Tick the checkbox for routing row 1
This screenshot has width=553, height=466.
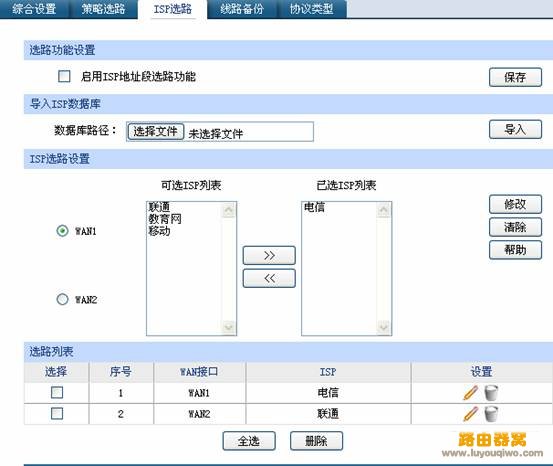tap(57, 392)
